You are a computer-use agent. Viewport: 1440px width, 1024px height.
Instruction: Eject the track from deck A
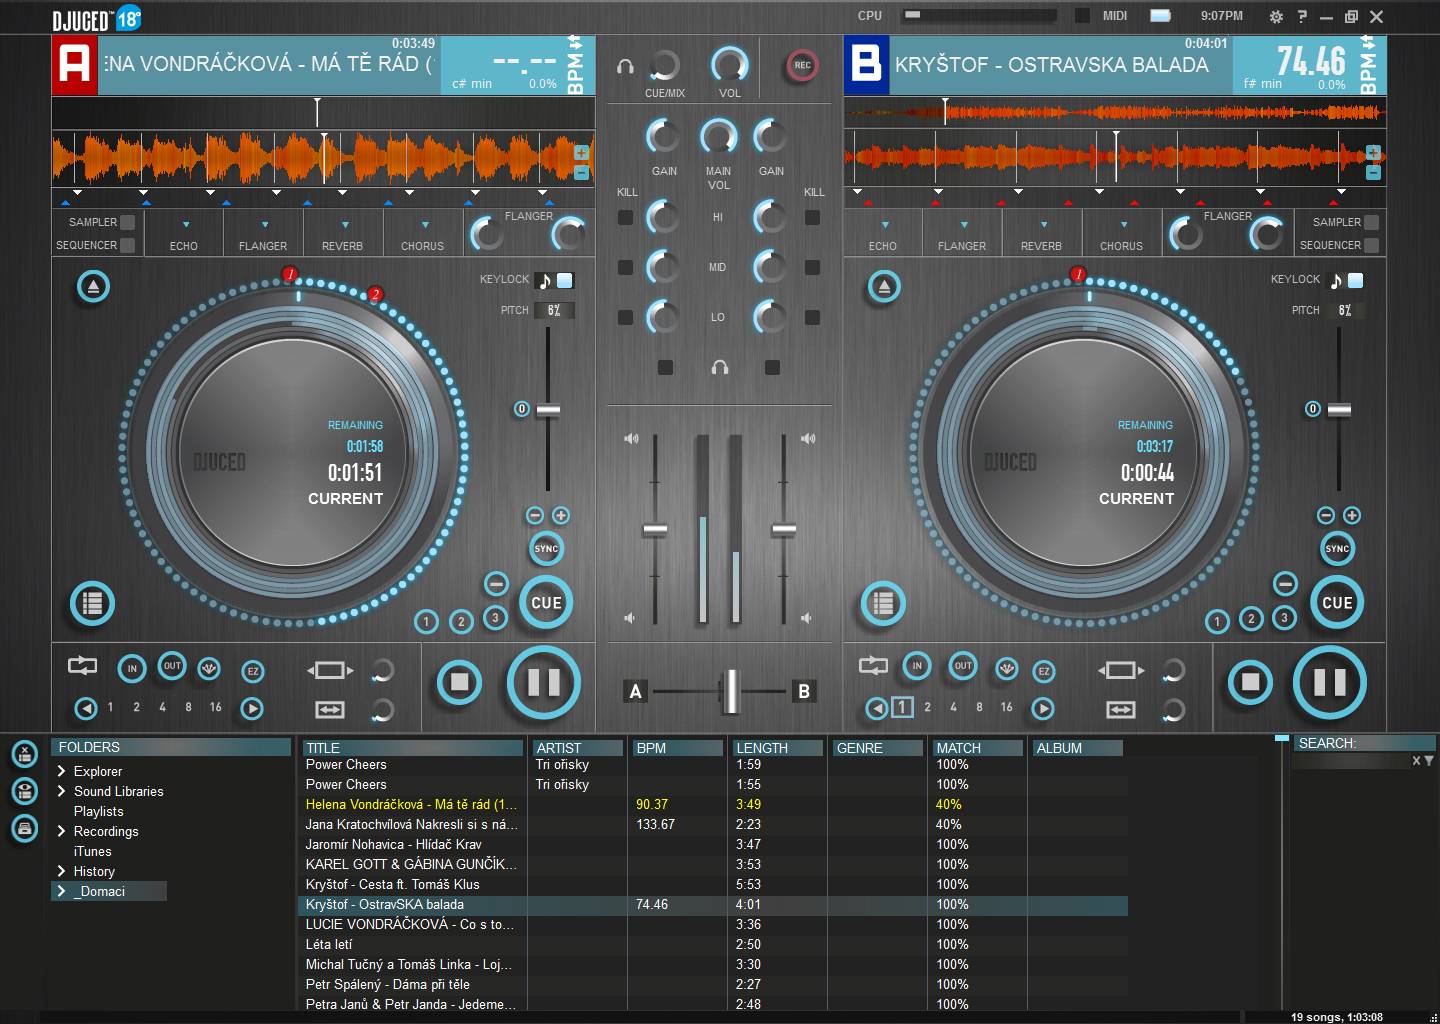tap(93, 287)
